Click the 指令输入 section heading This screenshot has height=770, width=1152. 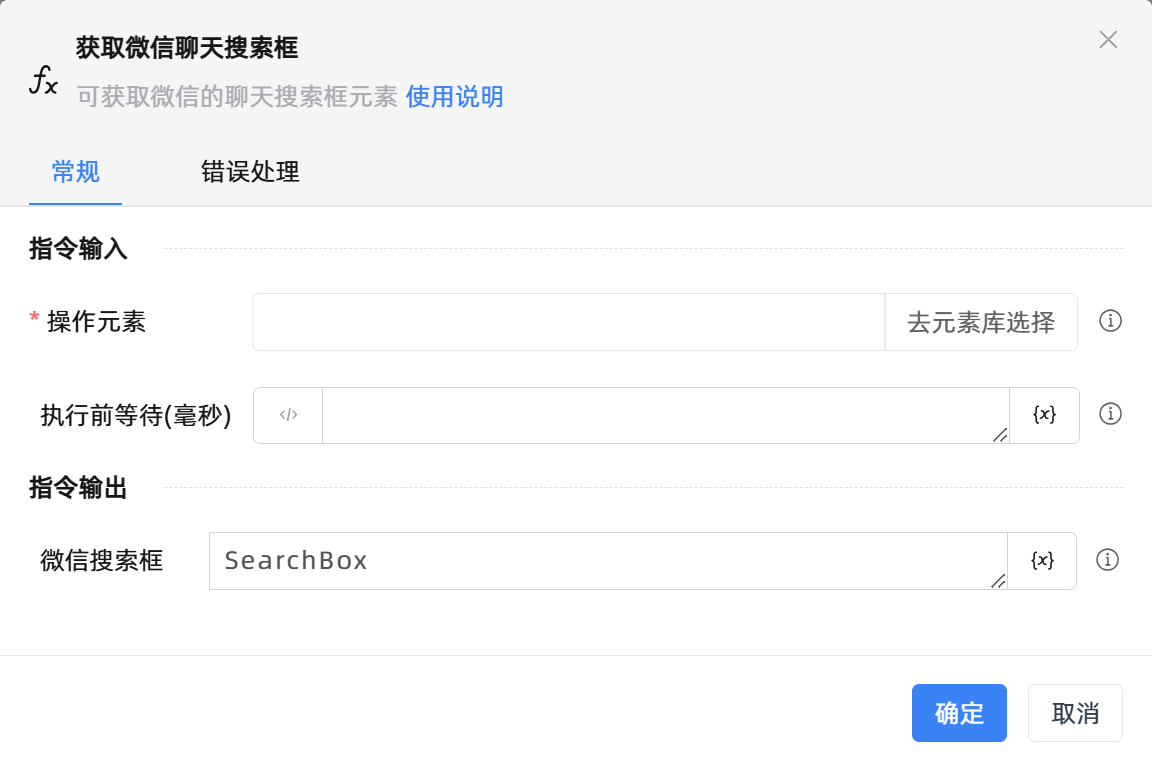78,248
